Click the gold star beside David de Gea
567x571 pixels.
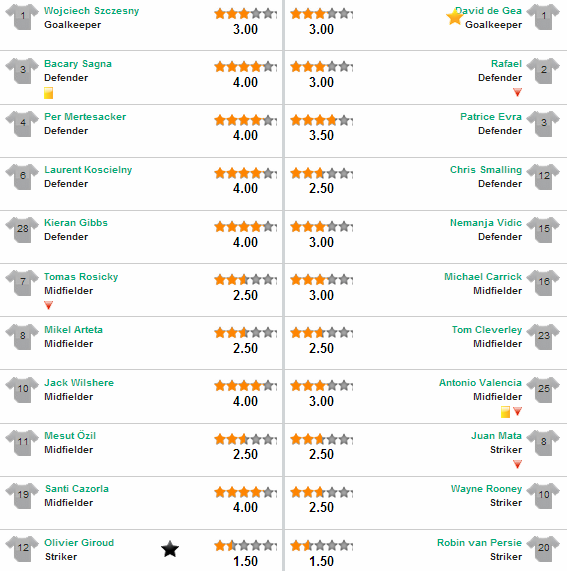point(454,17)
